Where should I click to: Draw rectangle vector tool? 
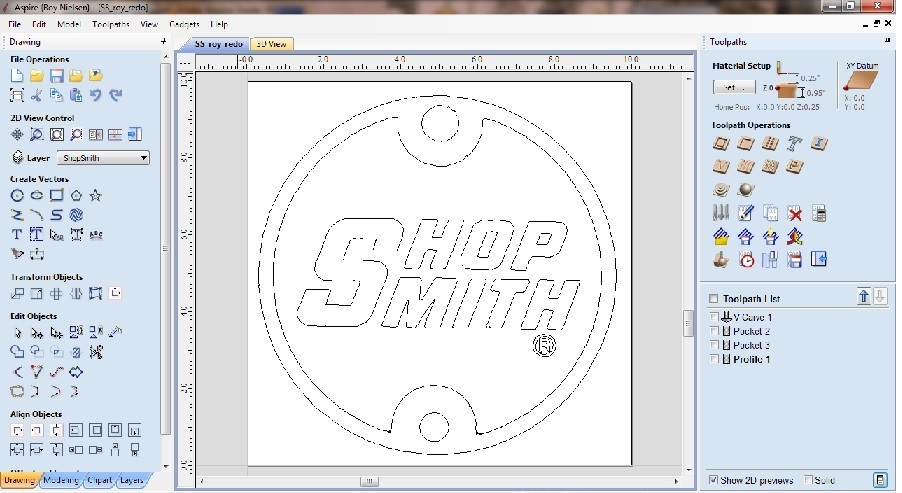coord(56,196)
